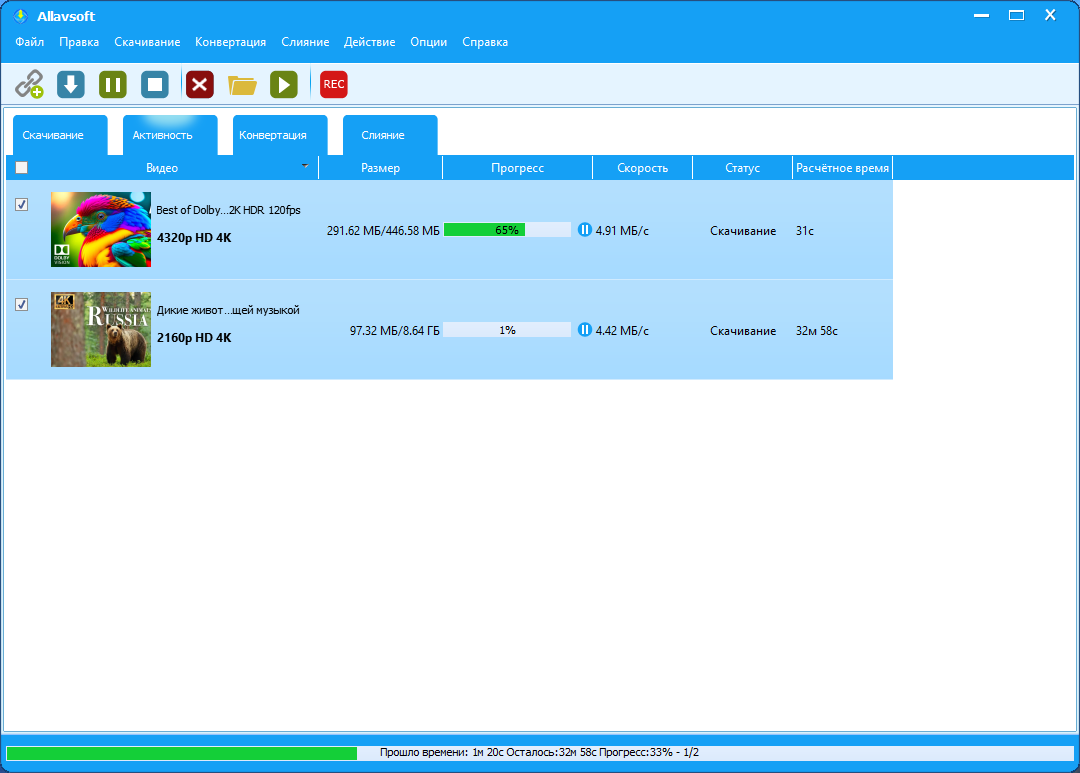The image size is (1080, 773).
Task: Pause downloads with green pause toolbar icon
Action: [x=113, y=84]
